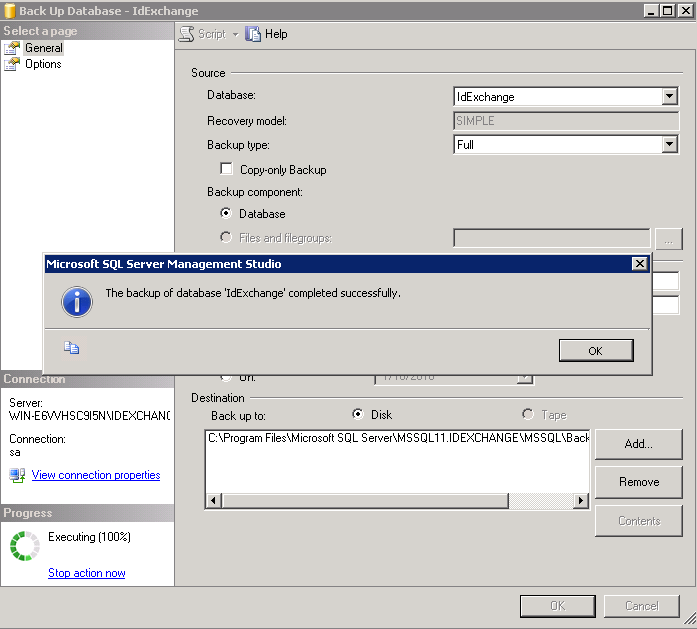Screen dimensions: 697x629
Task: Click the server name WIN-E6VVHSC9I5N text
Action: 89,416
